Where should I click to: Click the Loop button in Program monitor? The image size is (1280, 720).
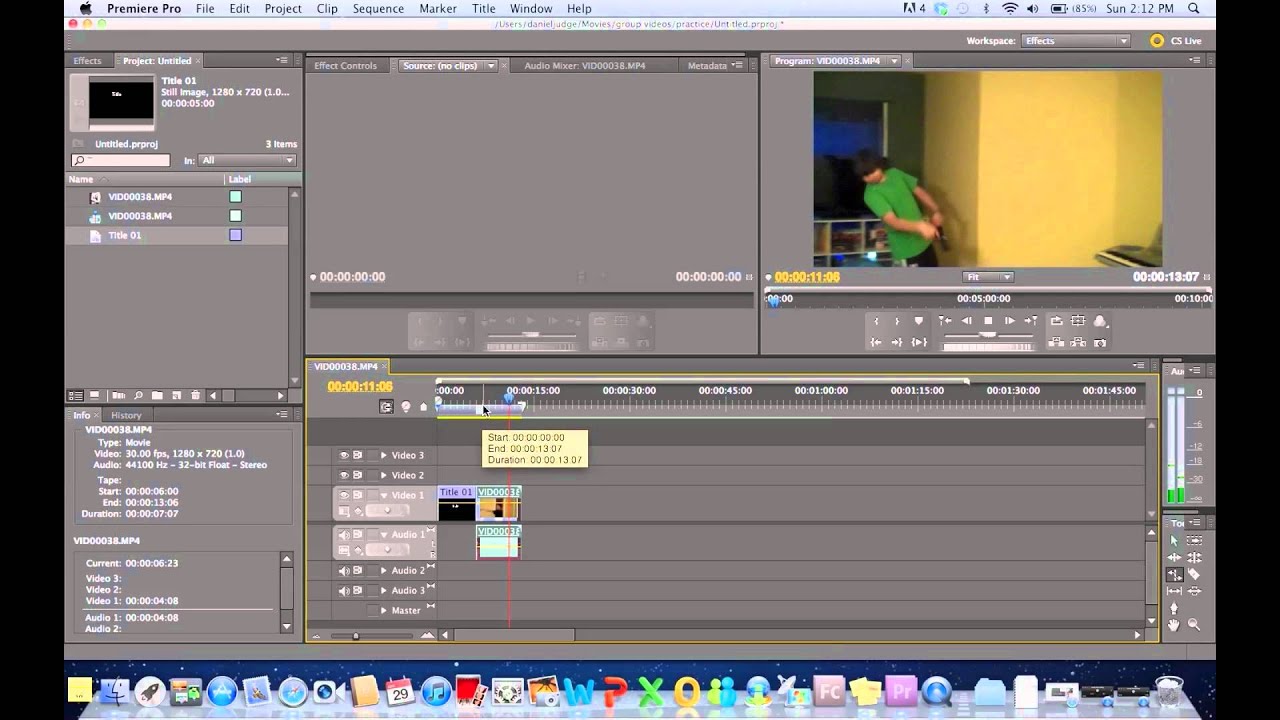1056,321
